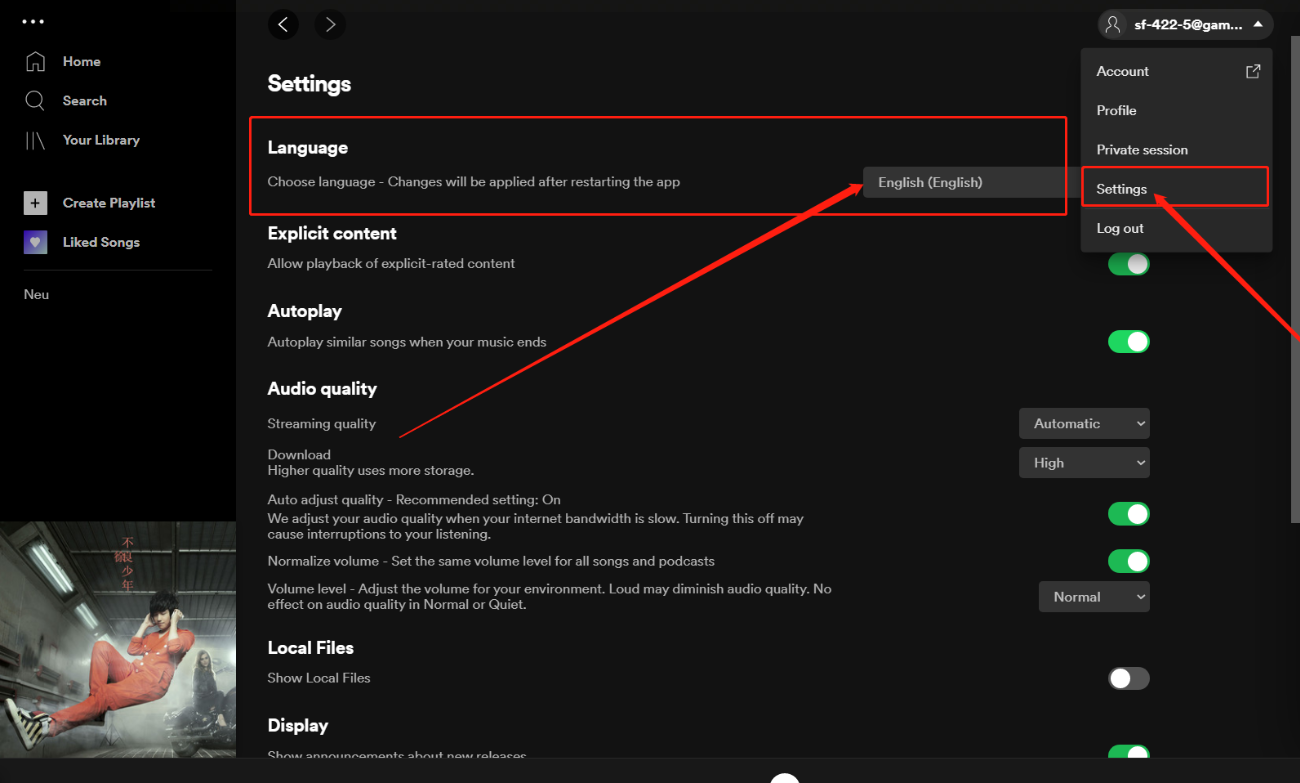The image size is (1300, 783).
Task: Start a Private session
Action: (1176, 150)
